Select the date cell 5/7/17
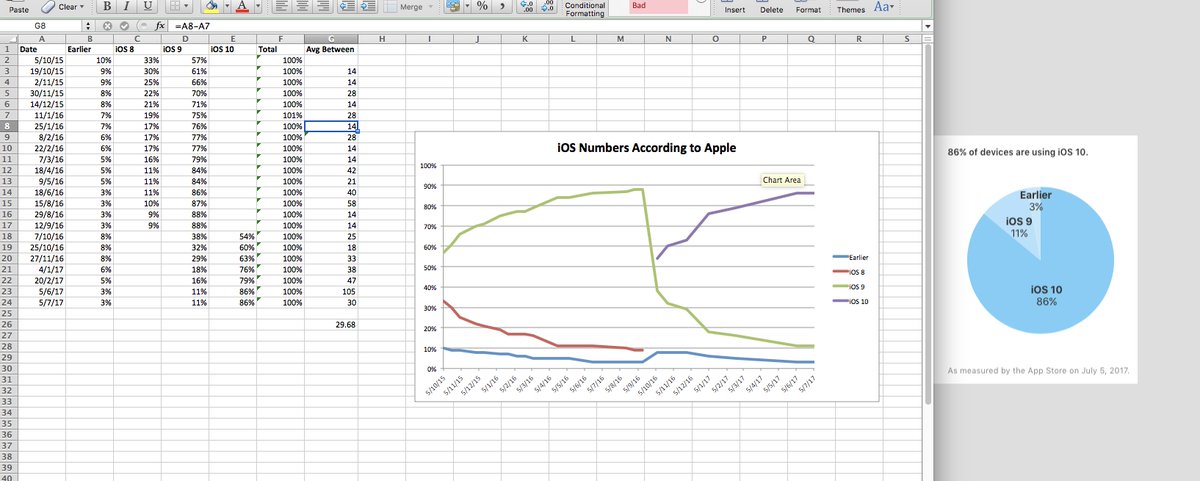Viewport: 1200px width, 481px height. 41,302
